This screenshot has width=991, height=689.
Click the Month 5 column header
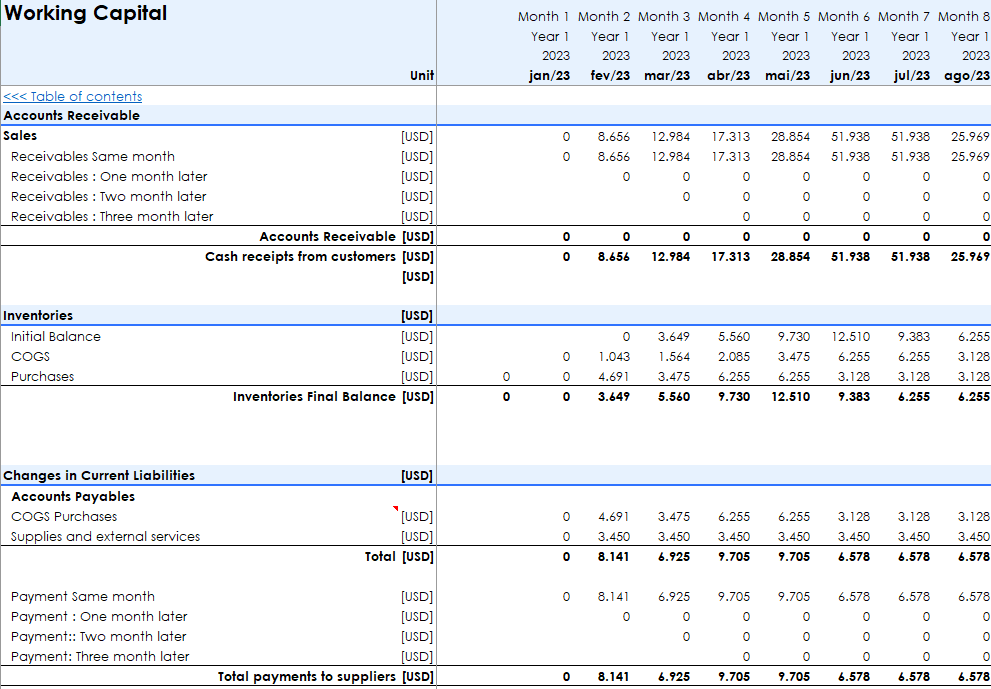point(785,16)
